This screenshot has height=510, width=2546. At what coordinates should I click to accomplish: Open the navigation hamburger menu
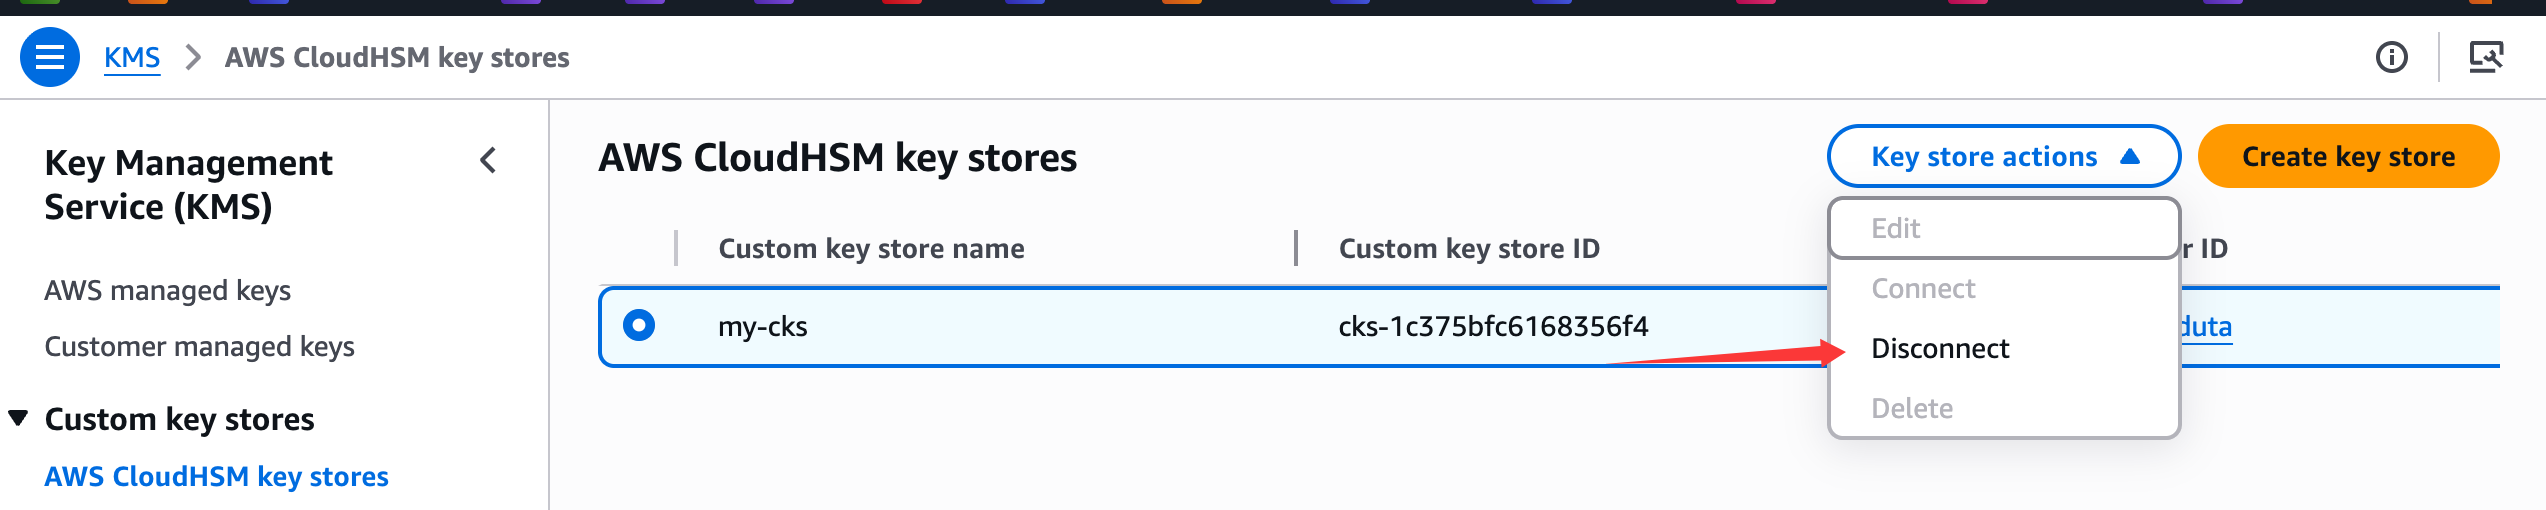[50, 57]
